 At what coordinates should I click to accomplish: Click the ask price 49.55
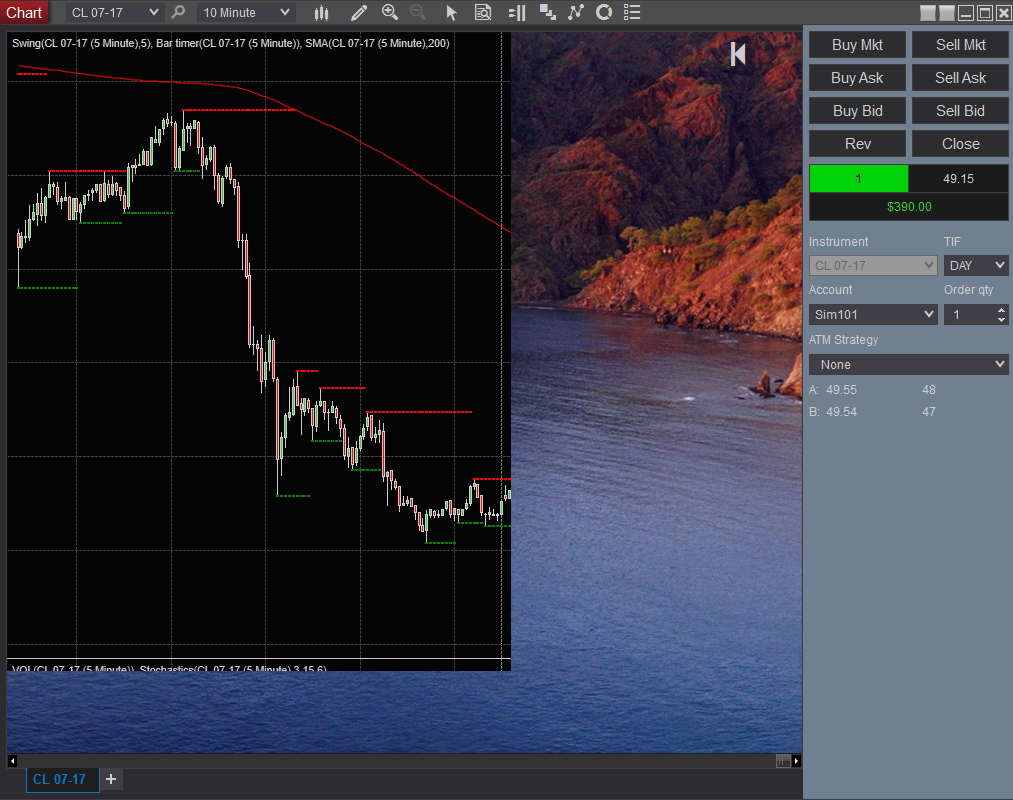[x=841, y=390]
